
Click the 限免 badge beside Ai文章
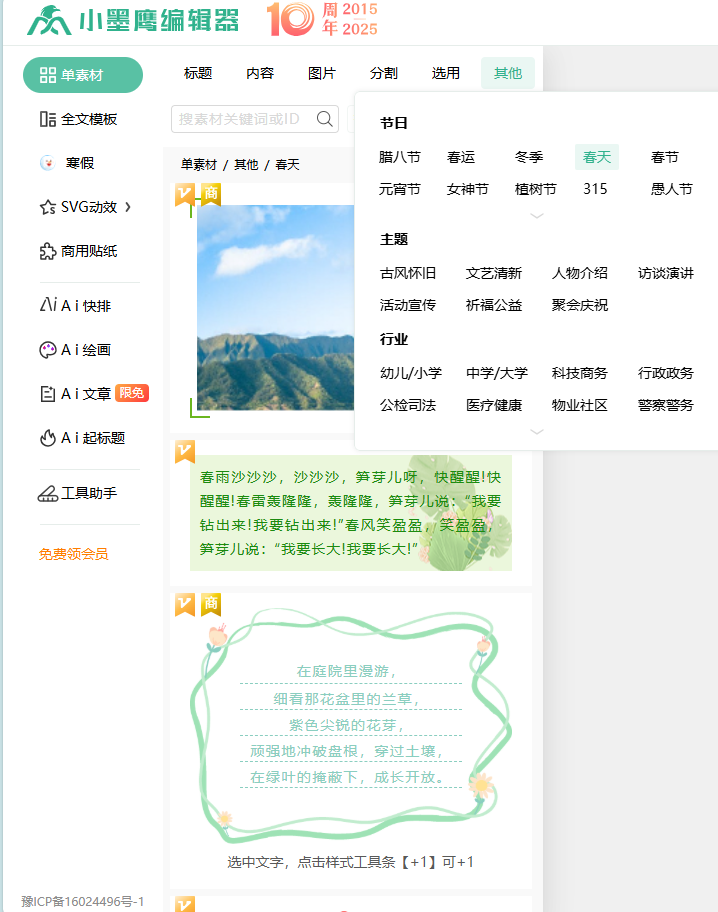(131, 393)
